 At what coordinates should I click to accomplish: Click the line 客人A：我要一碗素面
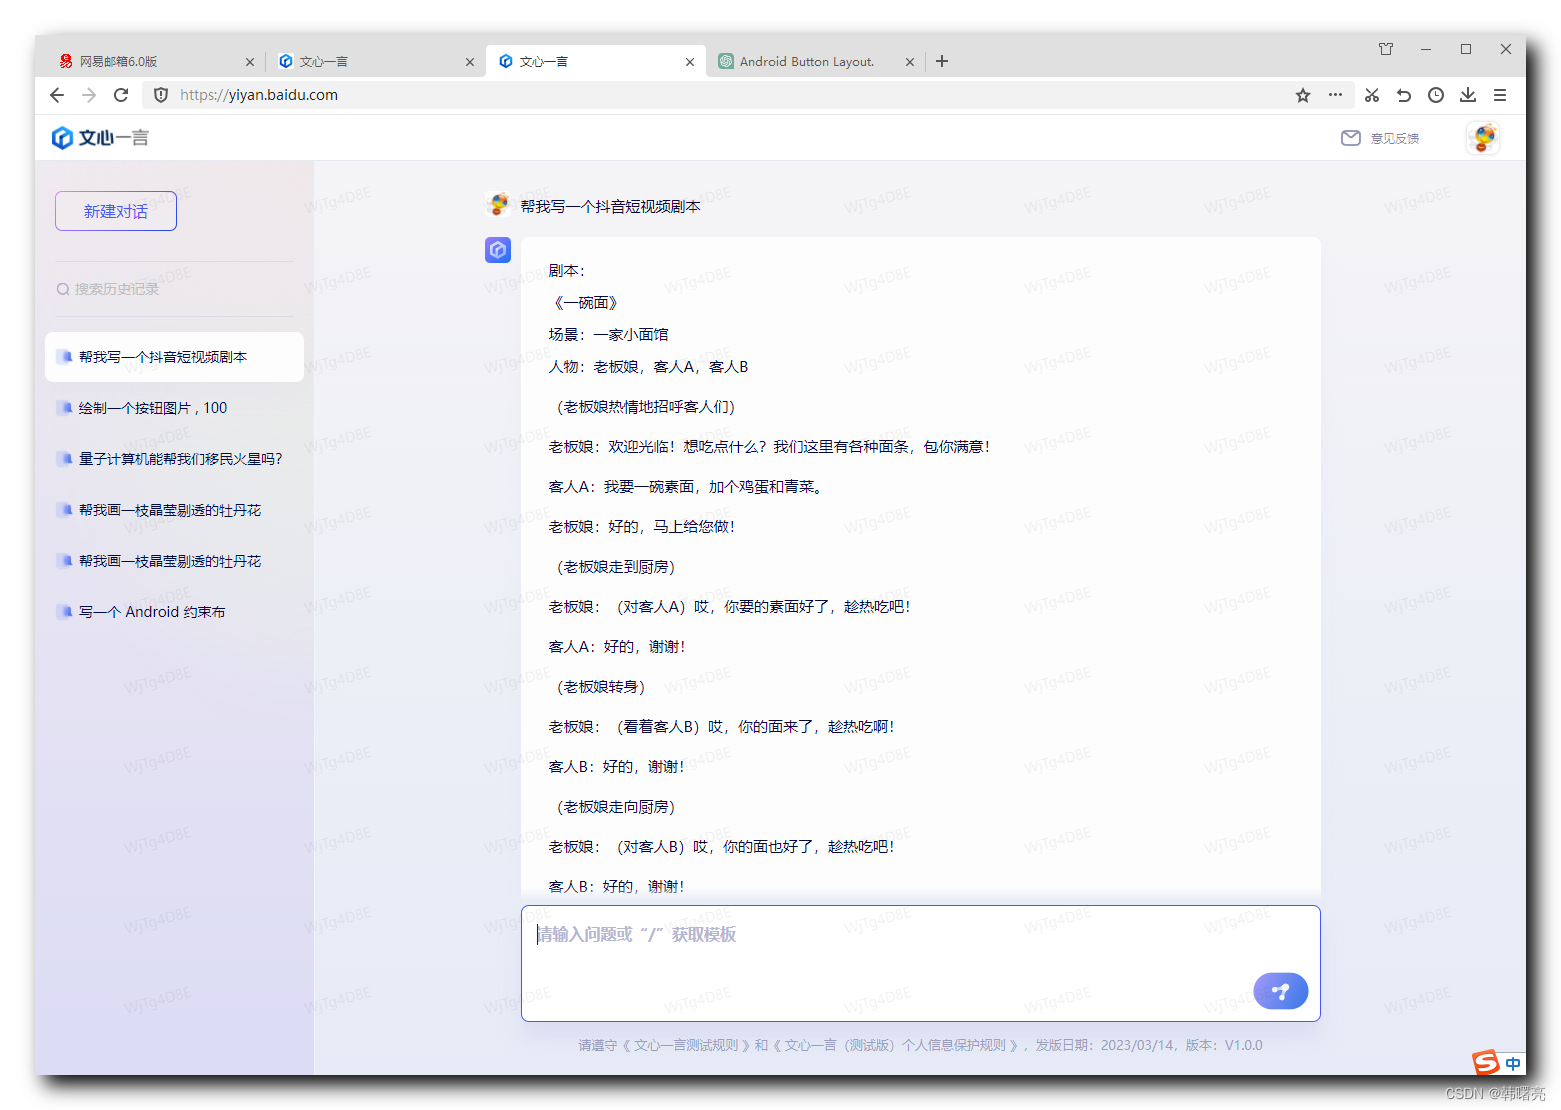[686, 487]
